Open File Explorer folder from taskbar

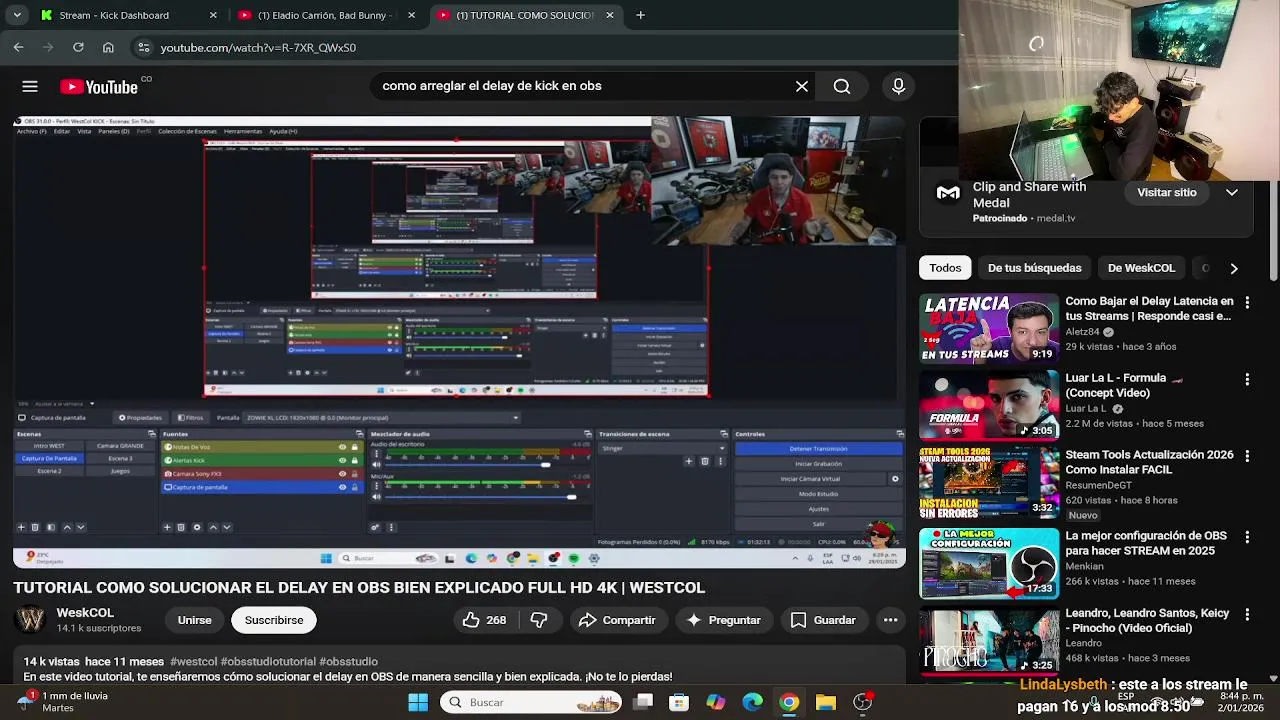point(825,702)
